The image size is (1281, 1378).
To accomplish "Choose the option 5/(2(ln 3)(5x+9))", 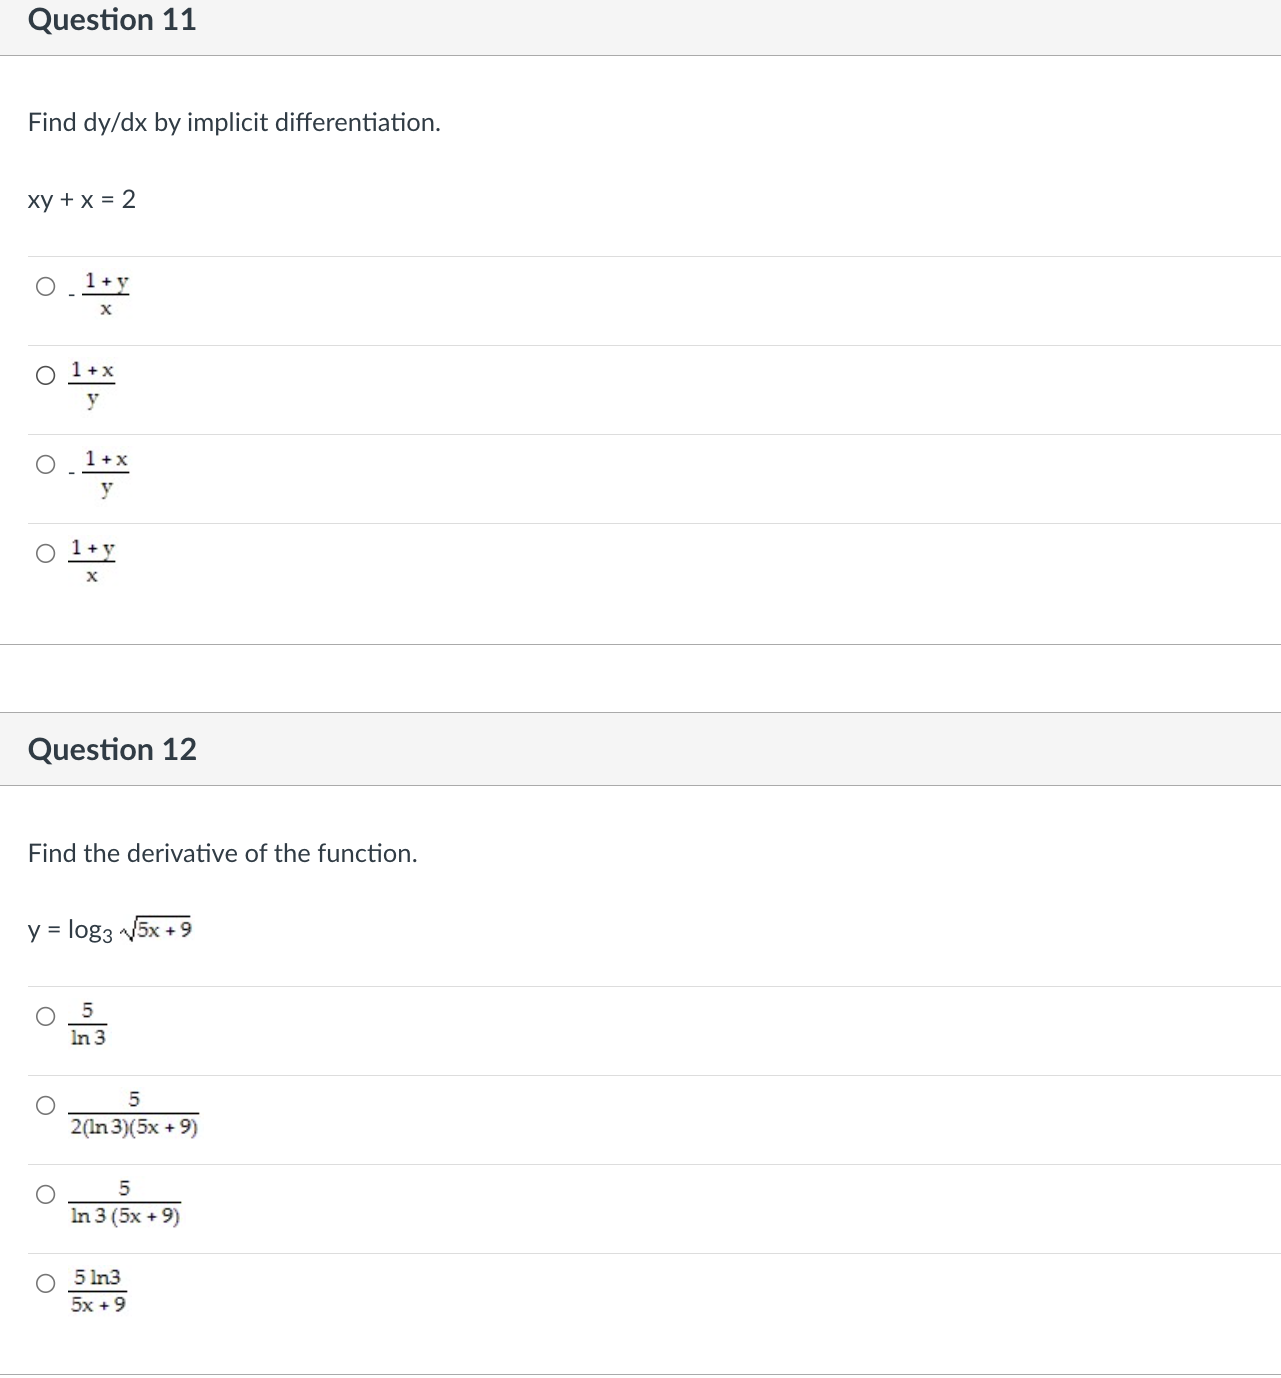I will 45,1104.
